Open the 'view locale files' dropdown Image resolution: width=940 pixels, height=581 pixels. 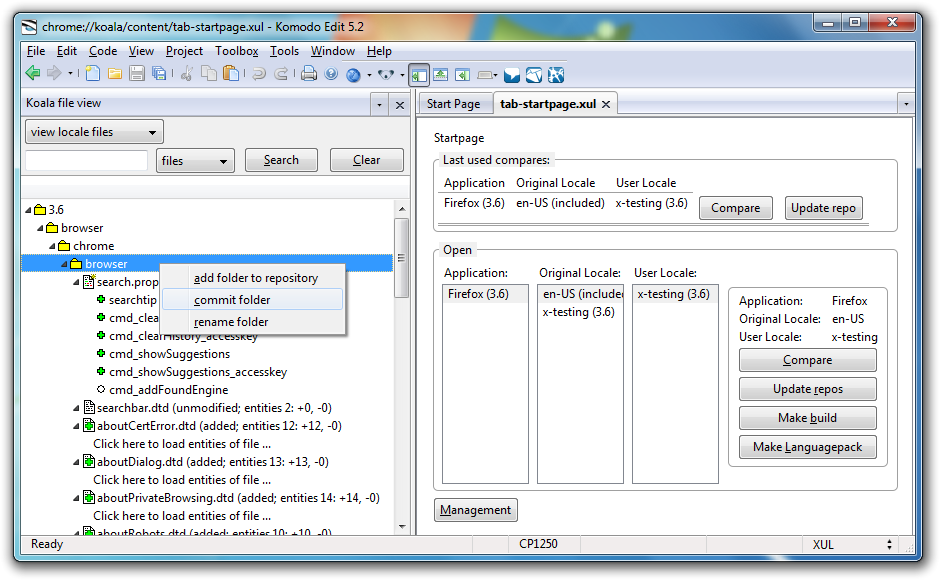[94, 132]
